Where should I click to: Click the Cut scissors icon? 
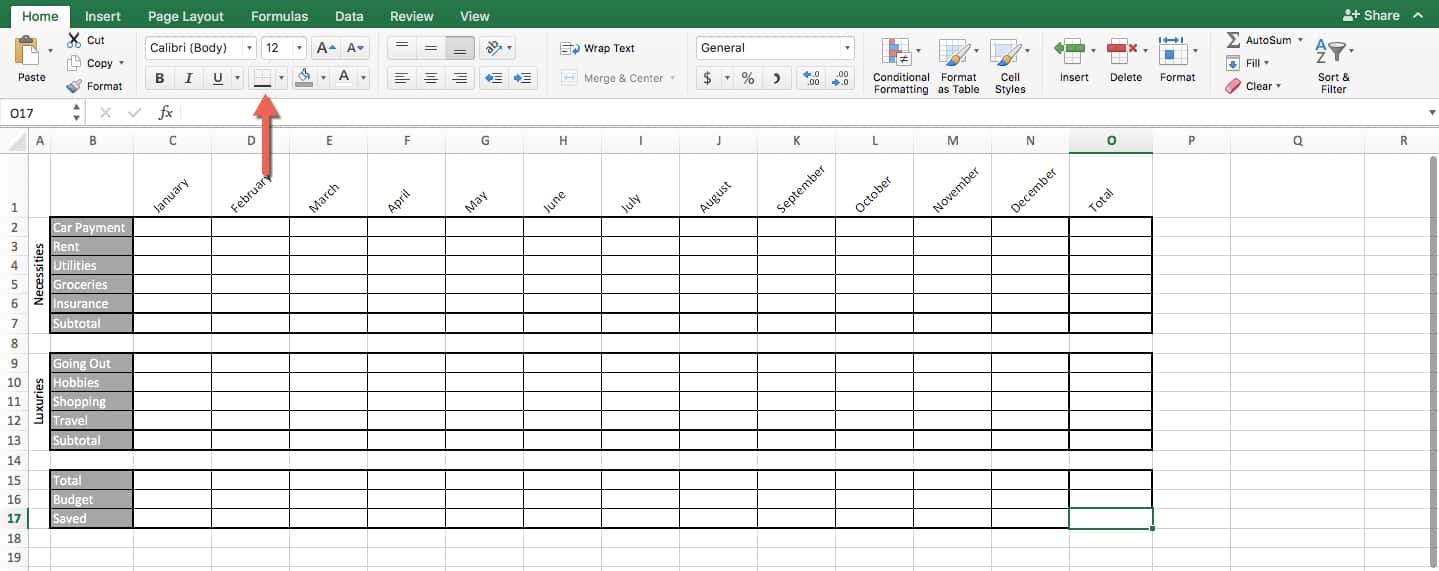click(74, 40)
